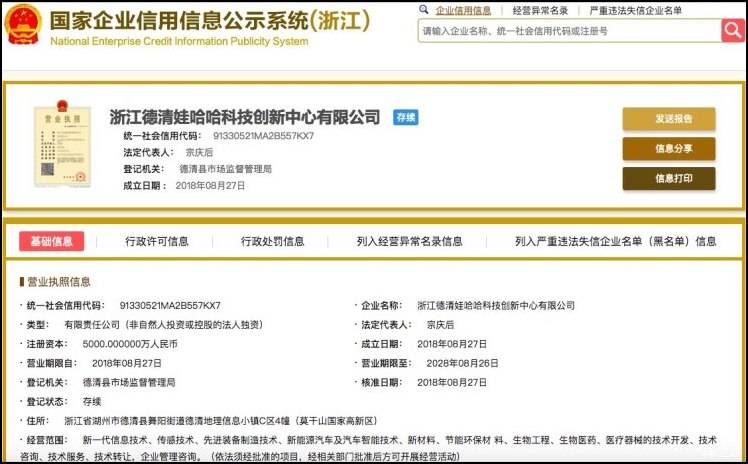Screen dimensions: 748x464
Task: Select the 经营异常名录 search category
Action: click(540, 10)
